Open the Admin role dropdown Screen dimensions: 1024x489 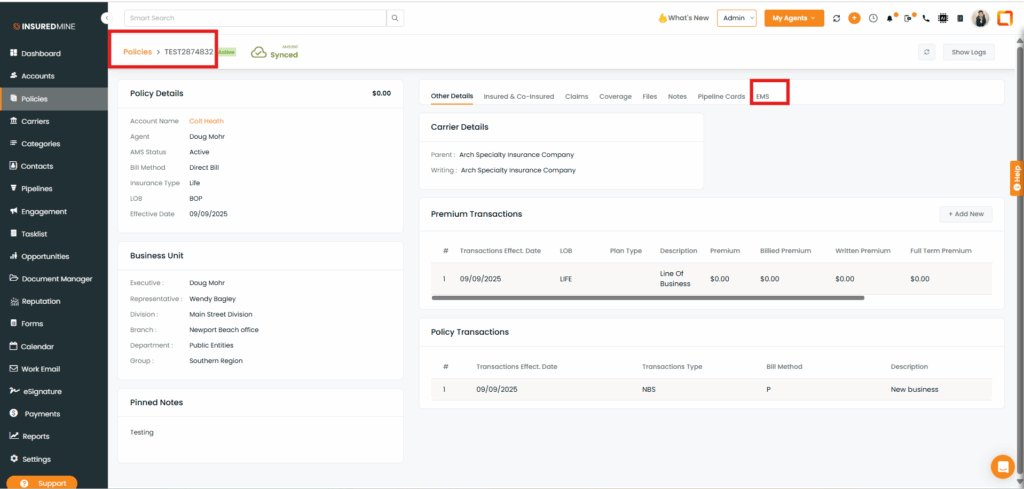point(736,18)
